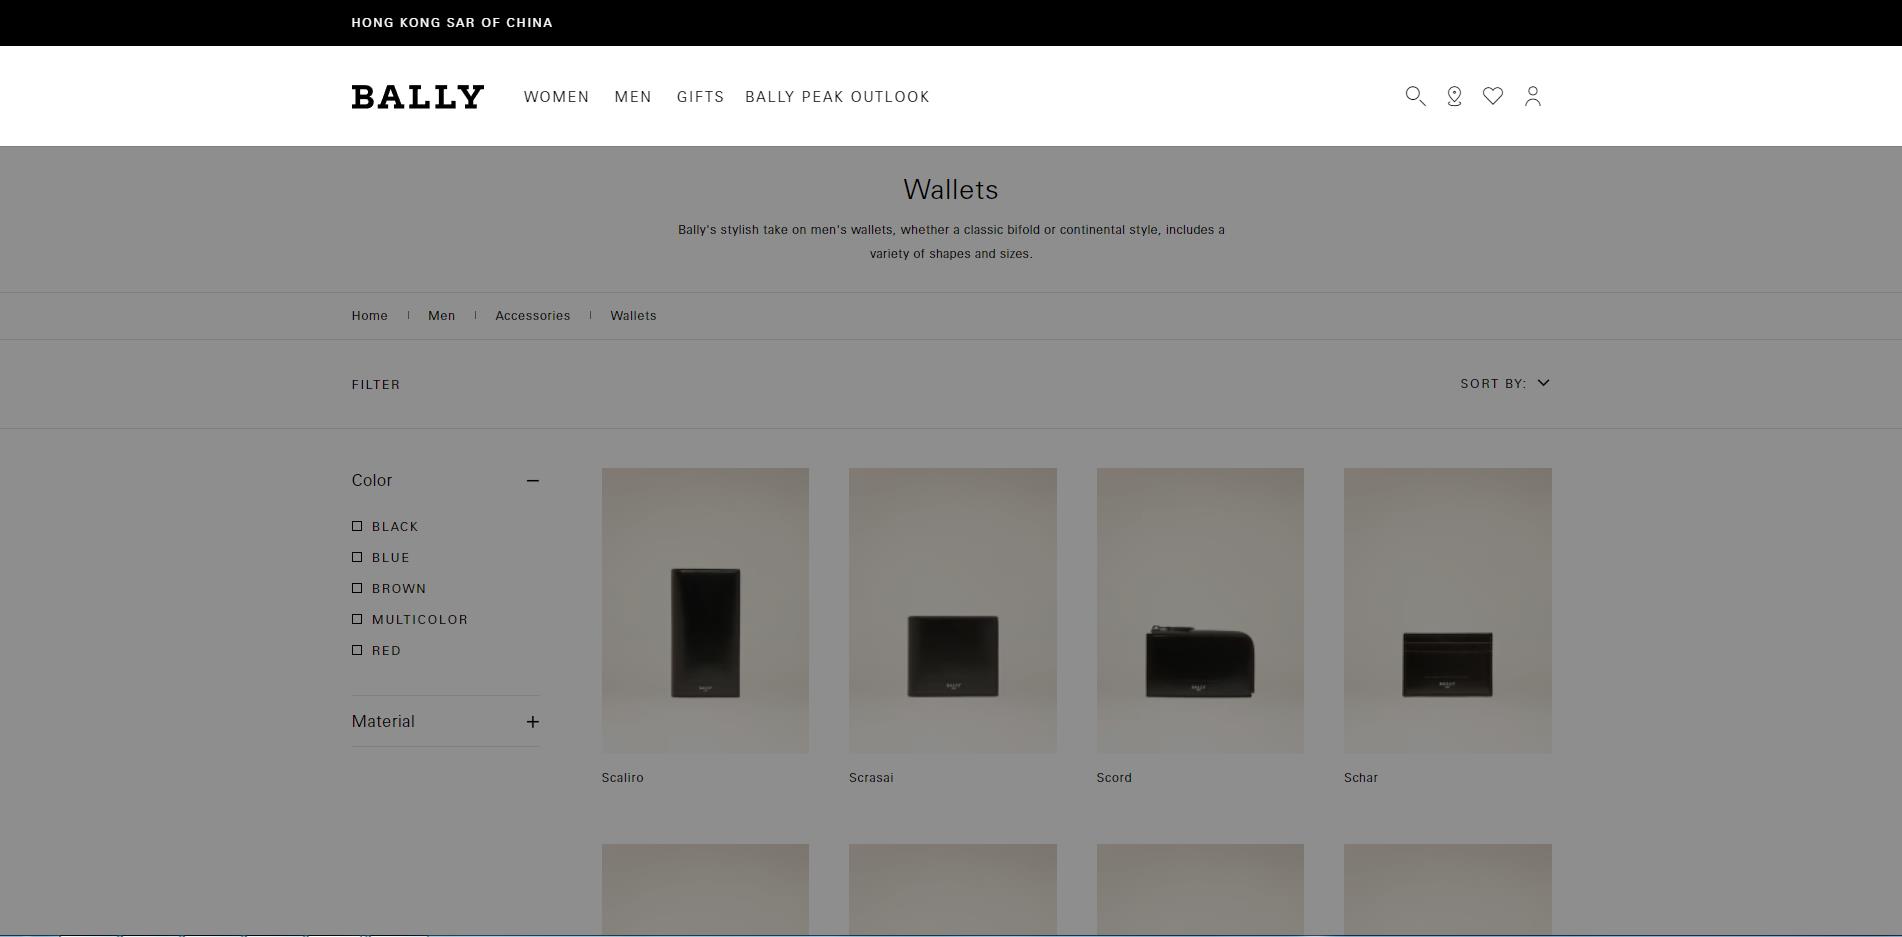Screen dimensions: 1902x937
Task: Open the Scaliro wallet product image
Action: click(705, 610)
